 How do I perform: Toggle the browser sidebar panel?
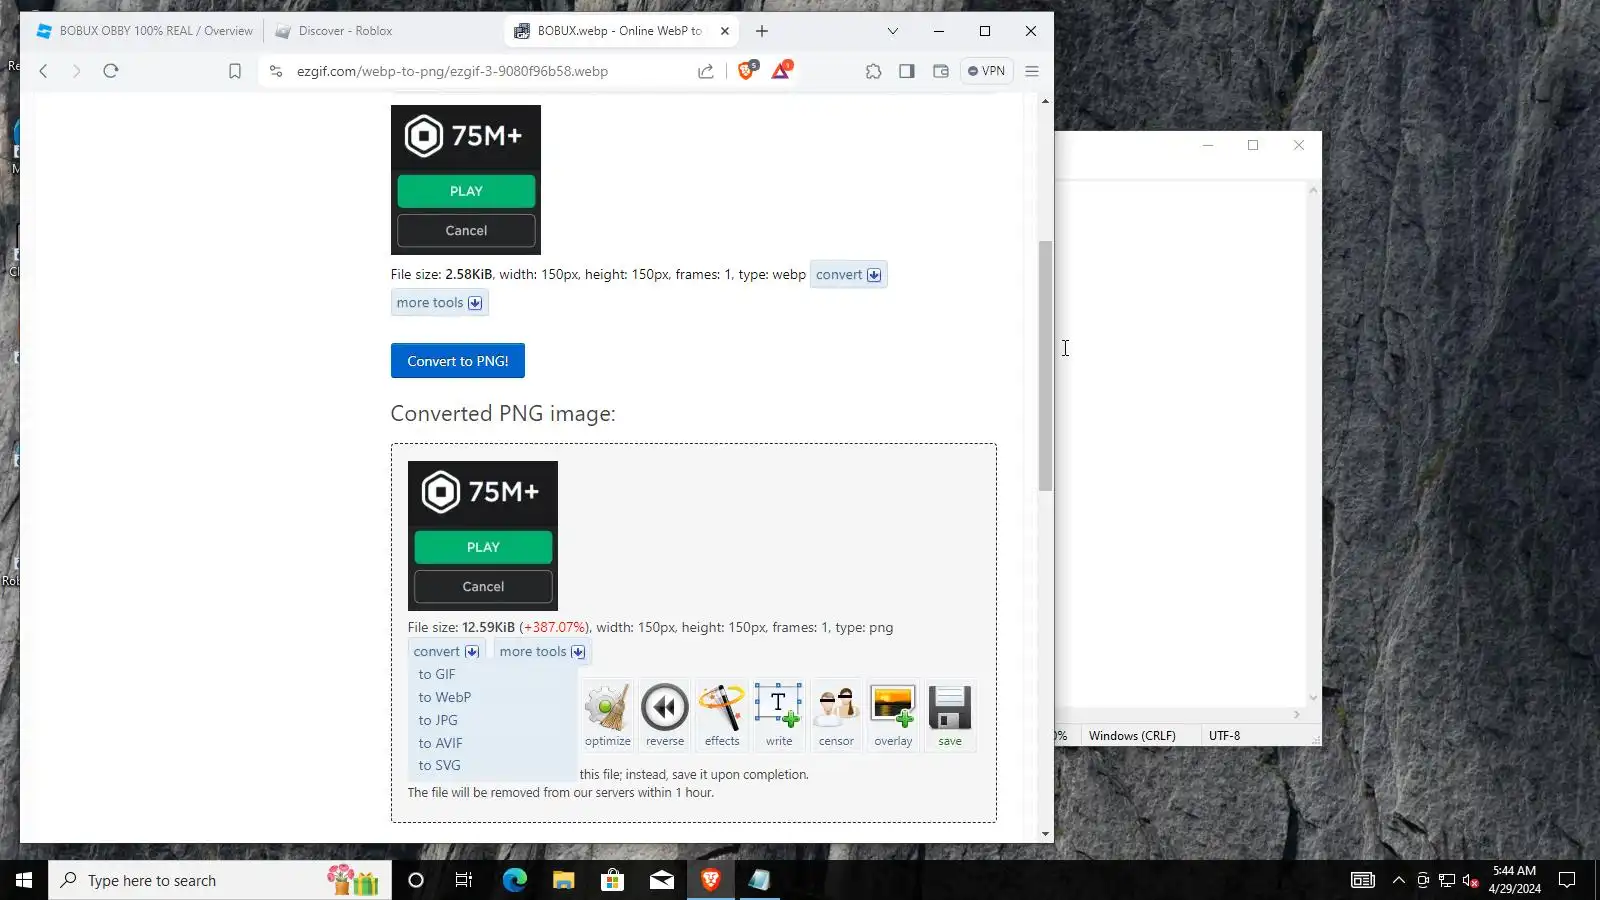click(x=907, y=71)
